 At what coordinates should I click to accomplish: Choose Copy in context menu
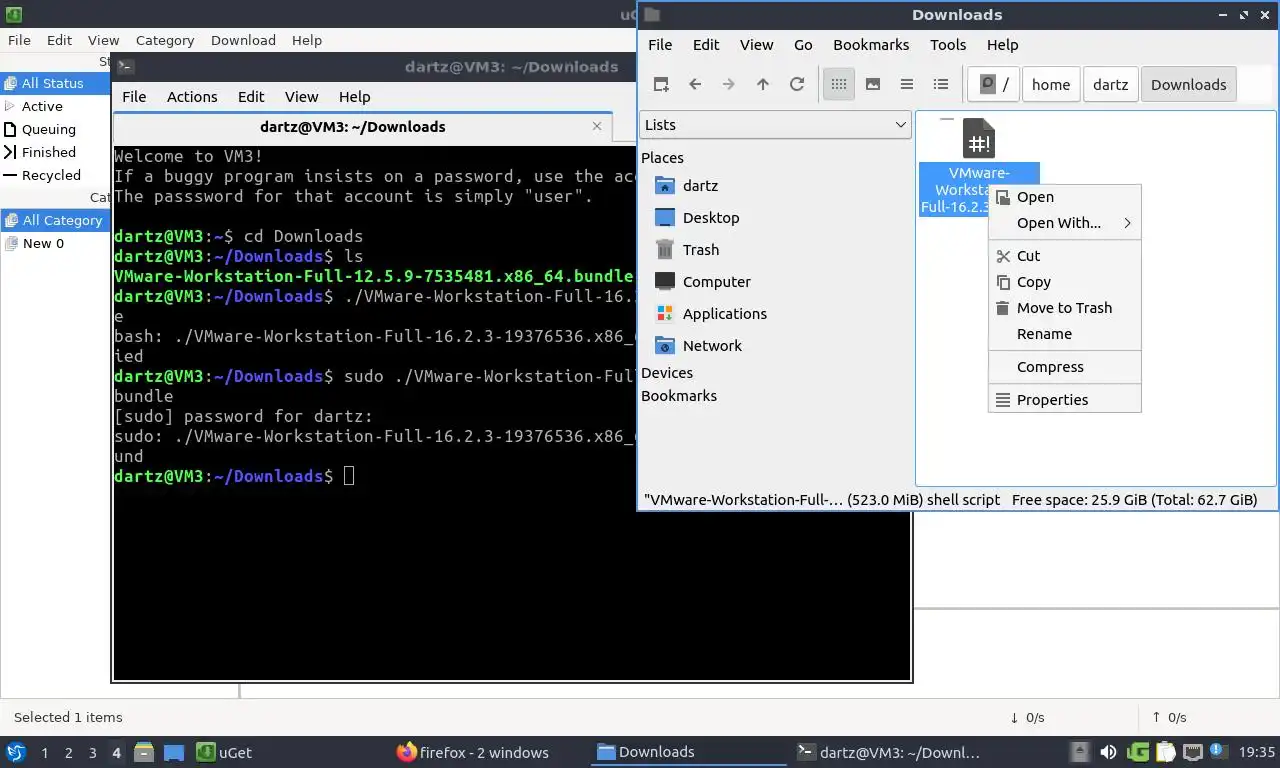[x=1064, y=282]
